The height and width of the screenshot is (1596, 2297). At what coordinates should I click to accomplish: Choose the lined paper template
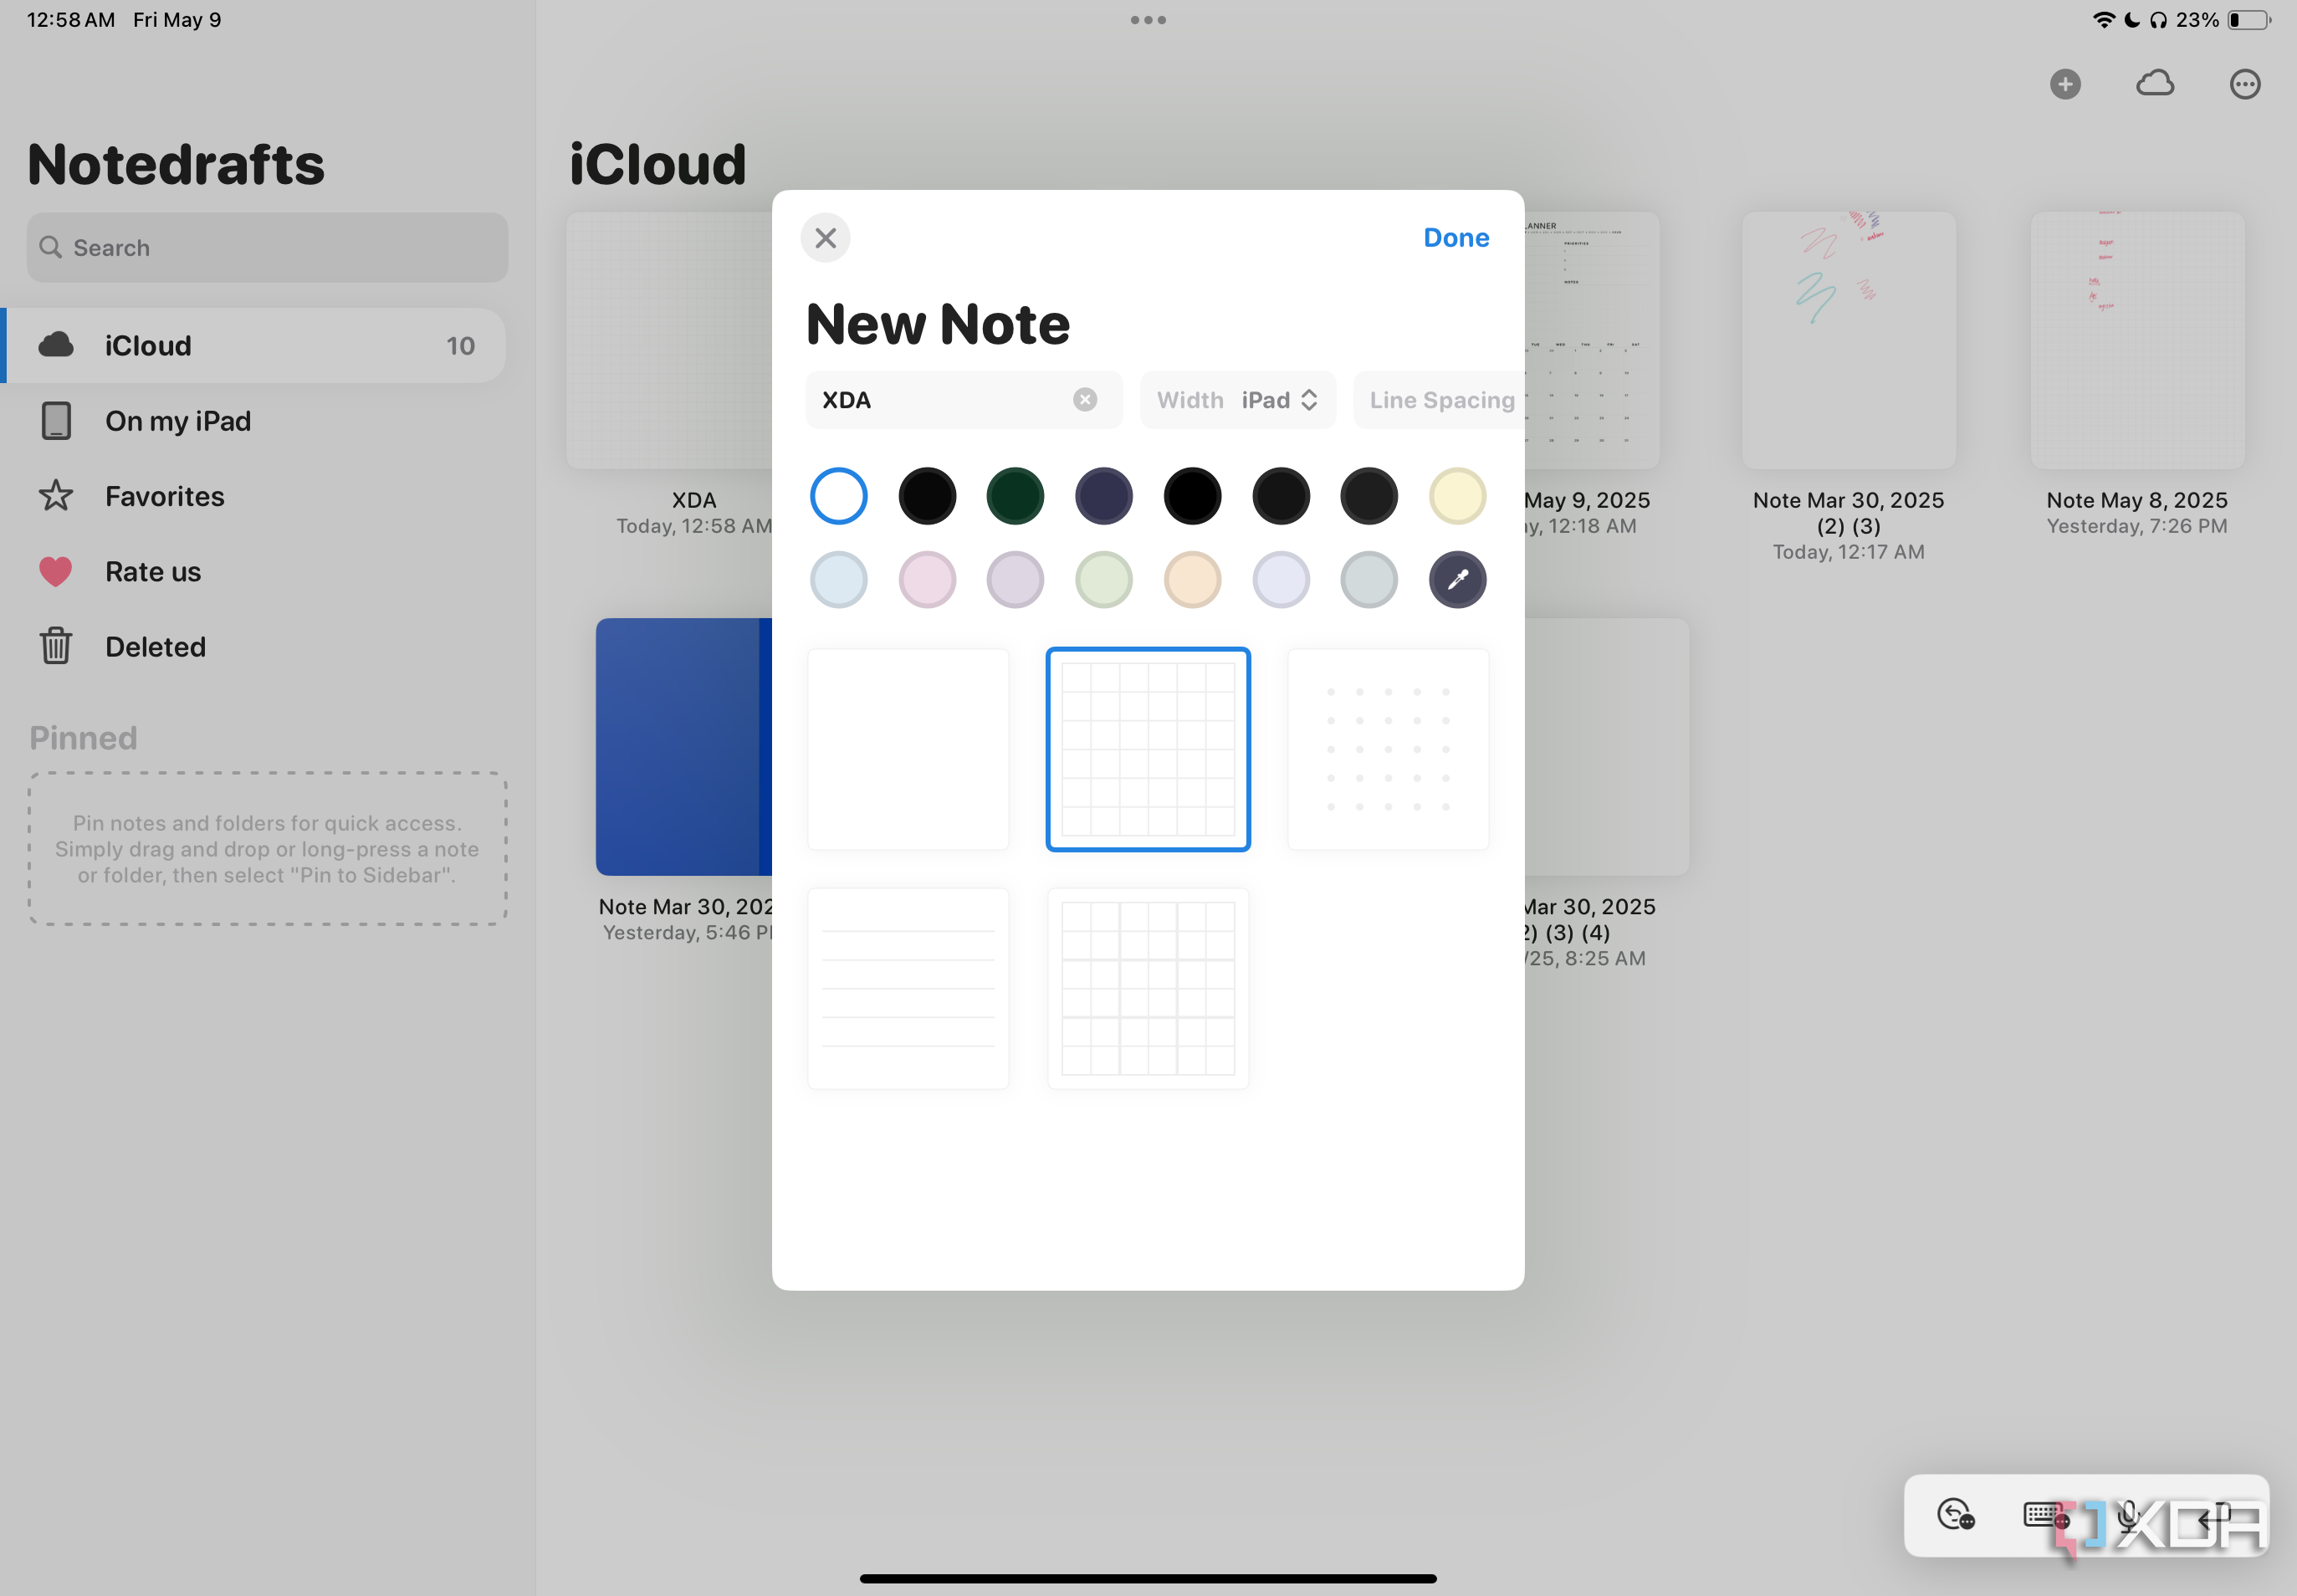(x=908, y=989)
